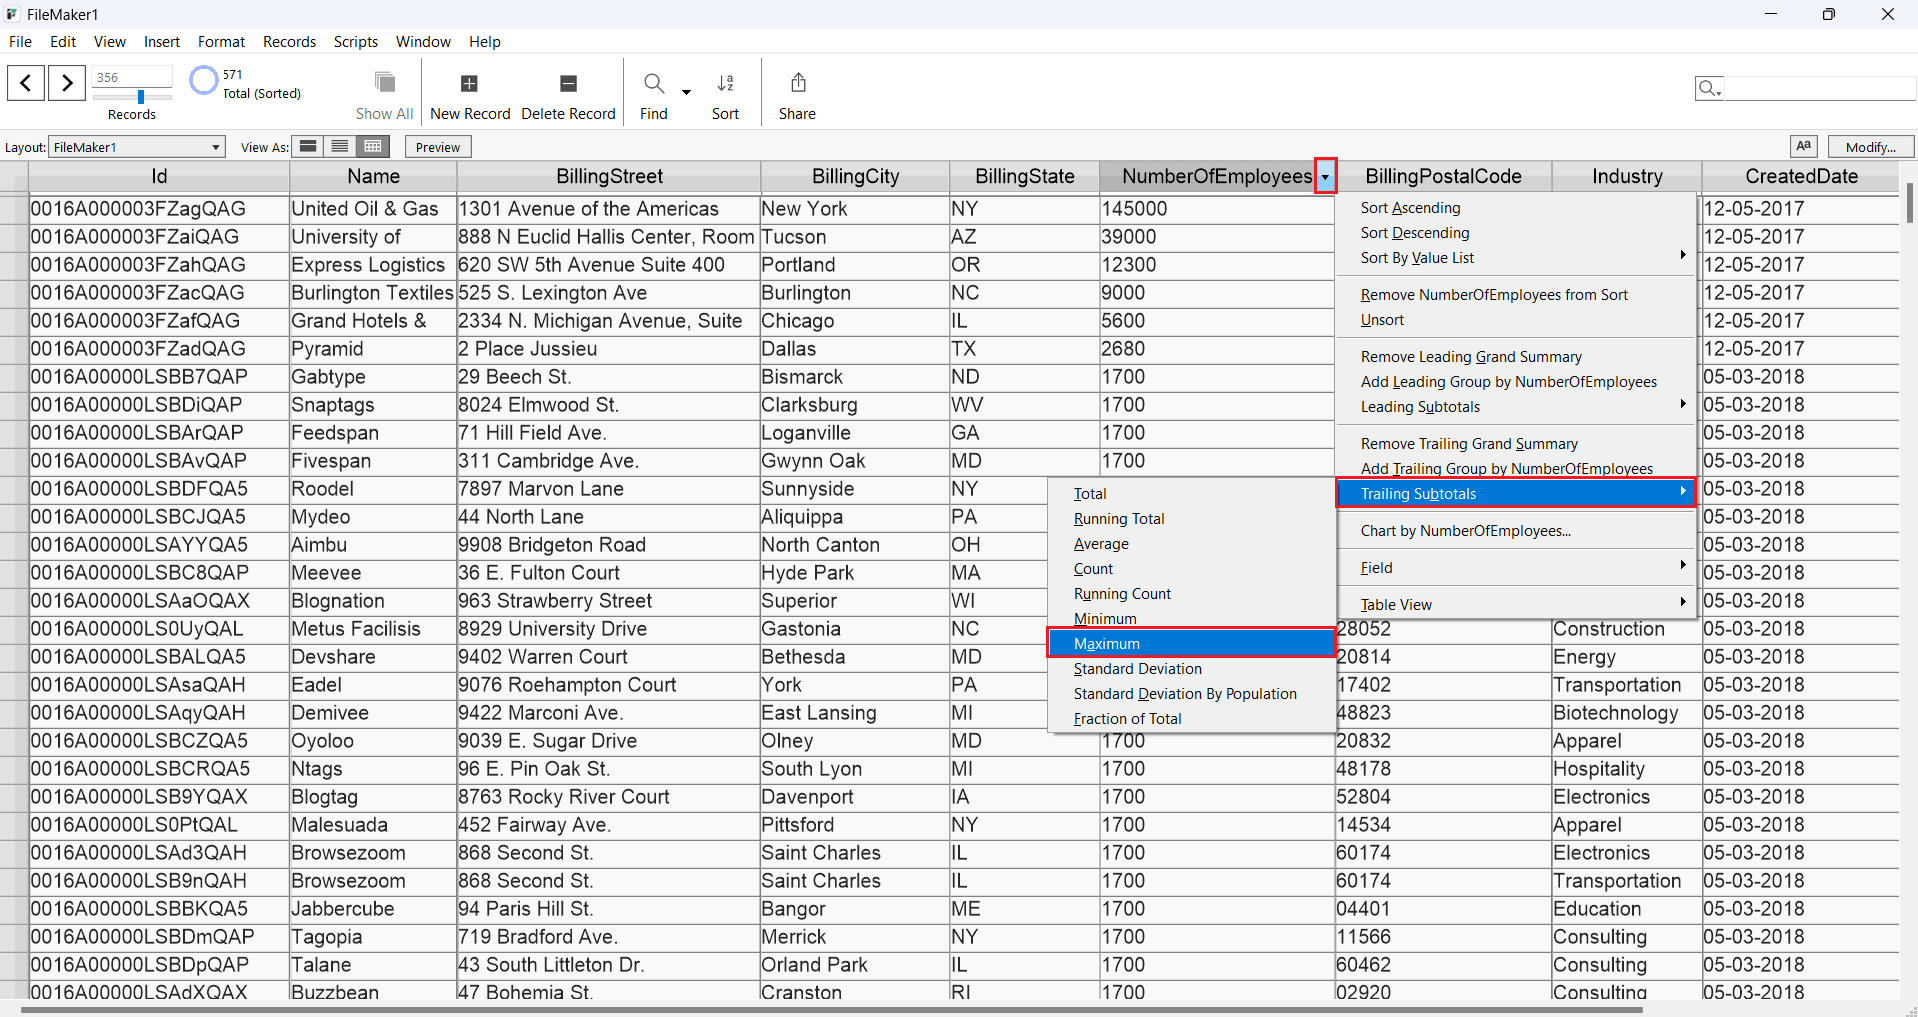Switch to List view
This screenshot has width=1918, height=1017.
pyautogui.click(x=340, y=147)
